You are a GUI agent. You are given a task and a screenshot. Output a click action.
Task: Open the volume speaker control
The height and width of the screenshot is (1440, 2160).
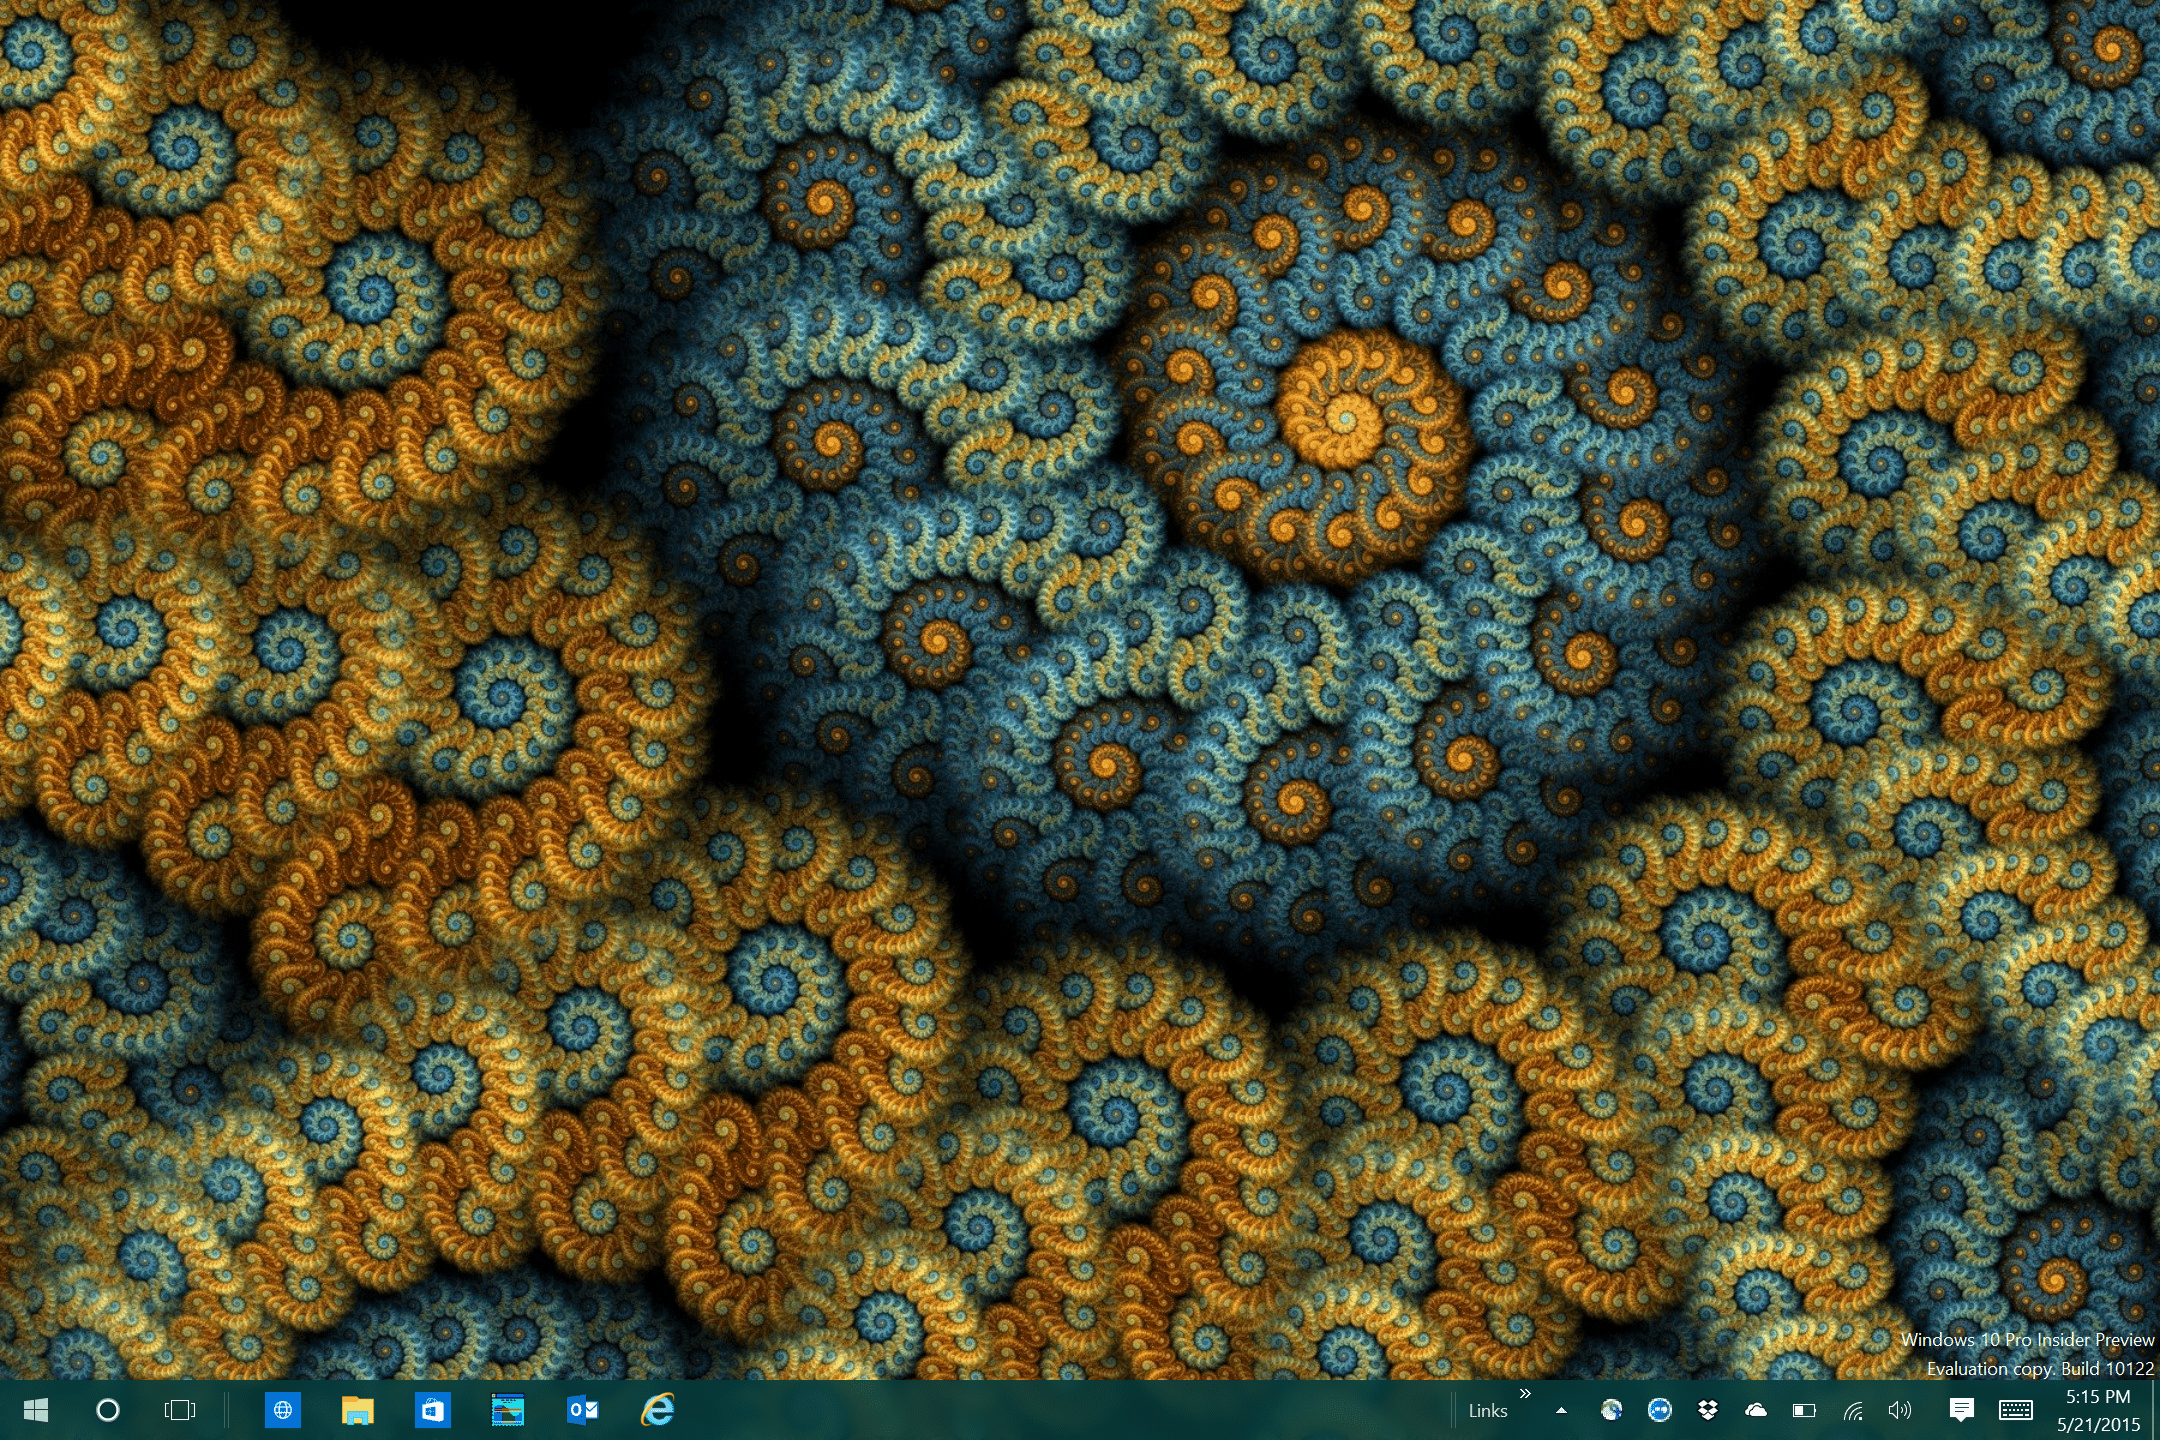[x=1900, y=1410]
